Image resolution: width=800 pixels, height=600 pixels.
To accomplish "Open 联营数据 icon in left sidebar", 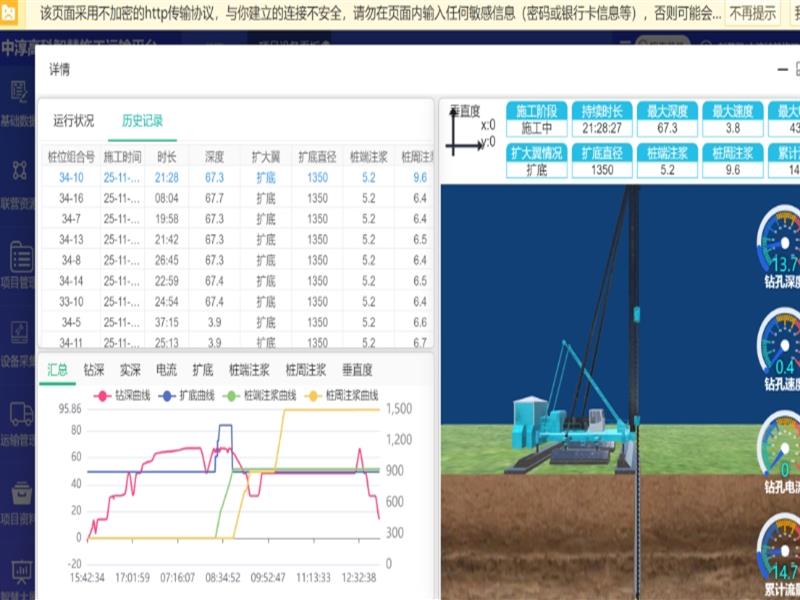I will coord(20,170).
